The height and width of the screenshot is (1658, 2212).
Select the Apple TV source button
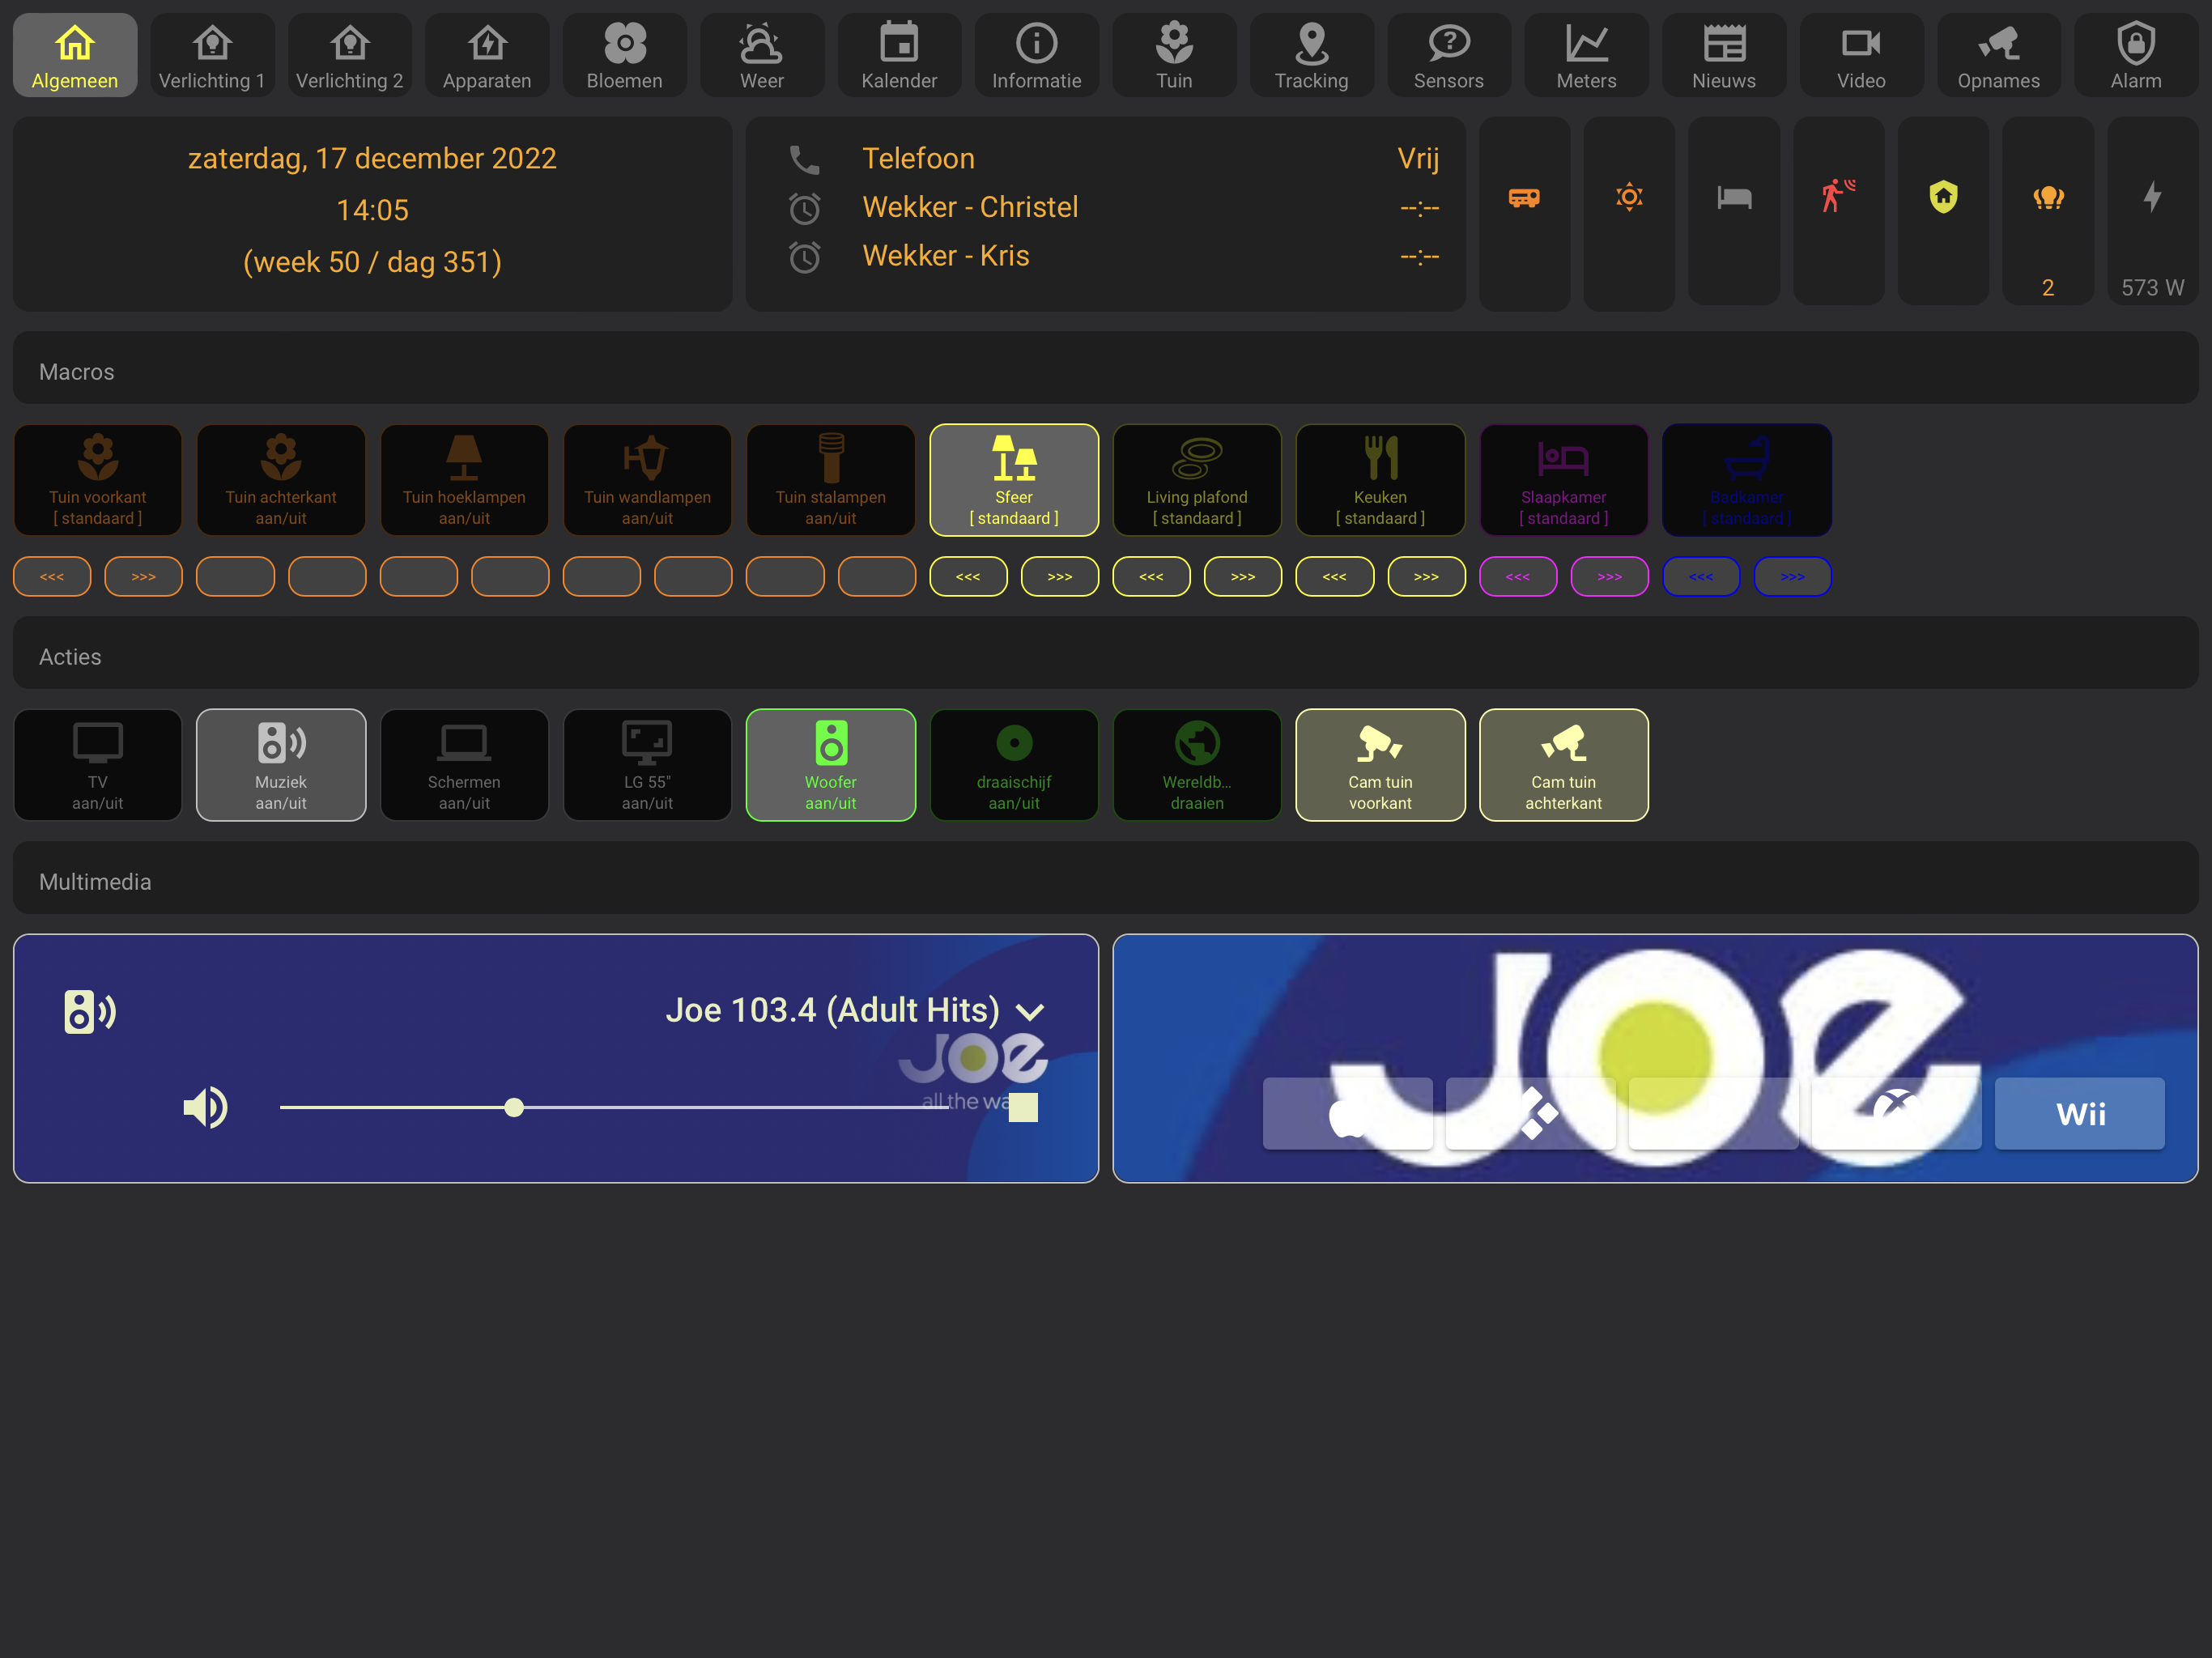pyautogui.click(x=1348, y=1113)
